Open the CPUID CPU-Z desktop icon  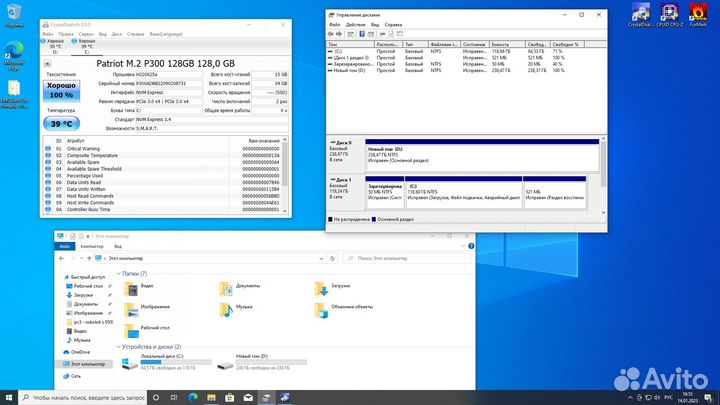[669, 14]
